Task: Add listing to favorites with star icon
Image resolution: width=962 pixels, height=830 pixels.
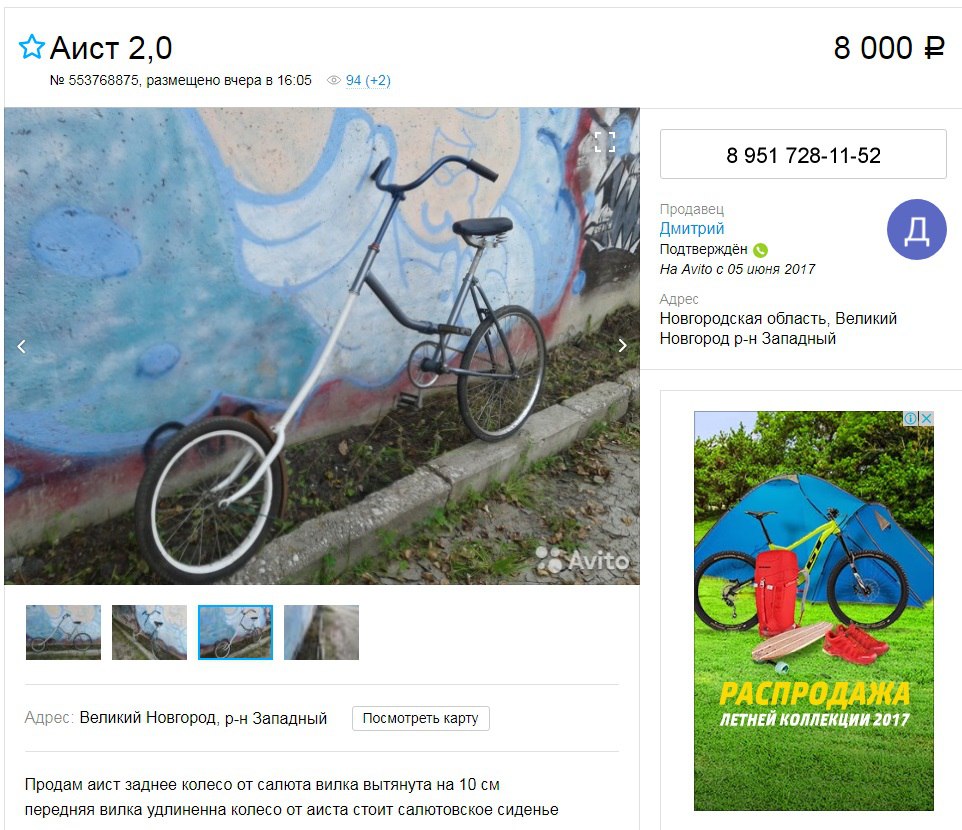Action: pos(31,47)
